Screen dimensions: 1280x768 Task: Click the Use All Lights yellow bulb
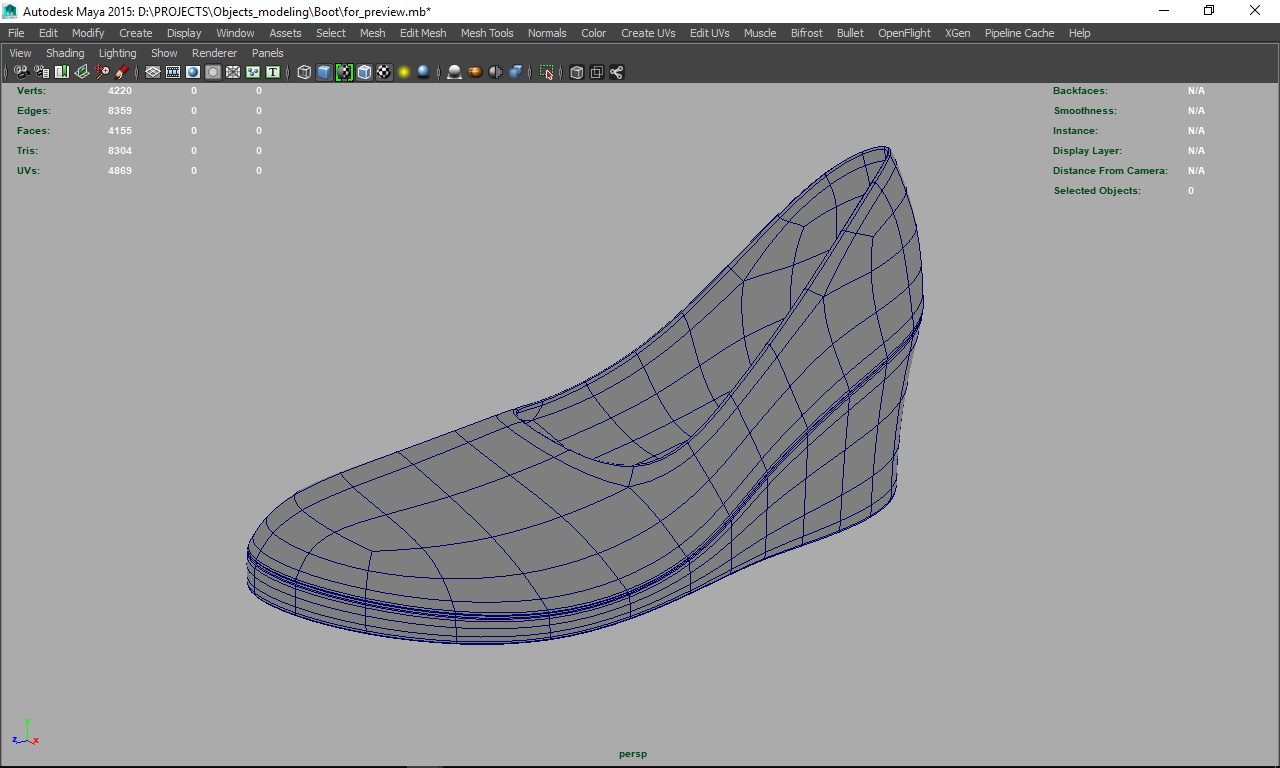click(x=404, y=72)
